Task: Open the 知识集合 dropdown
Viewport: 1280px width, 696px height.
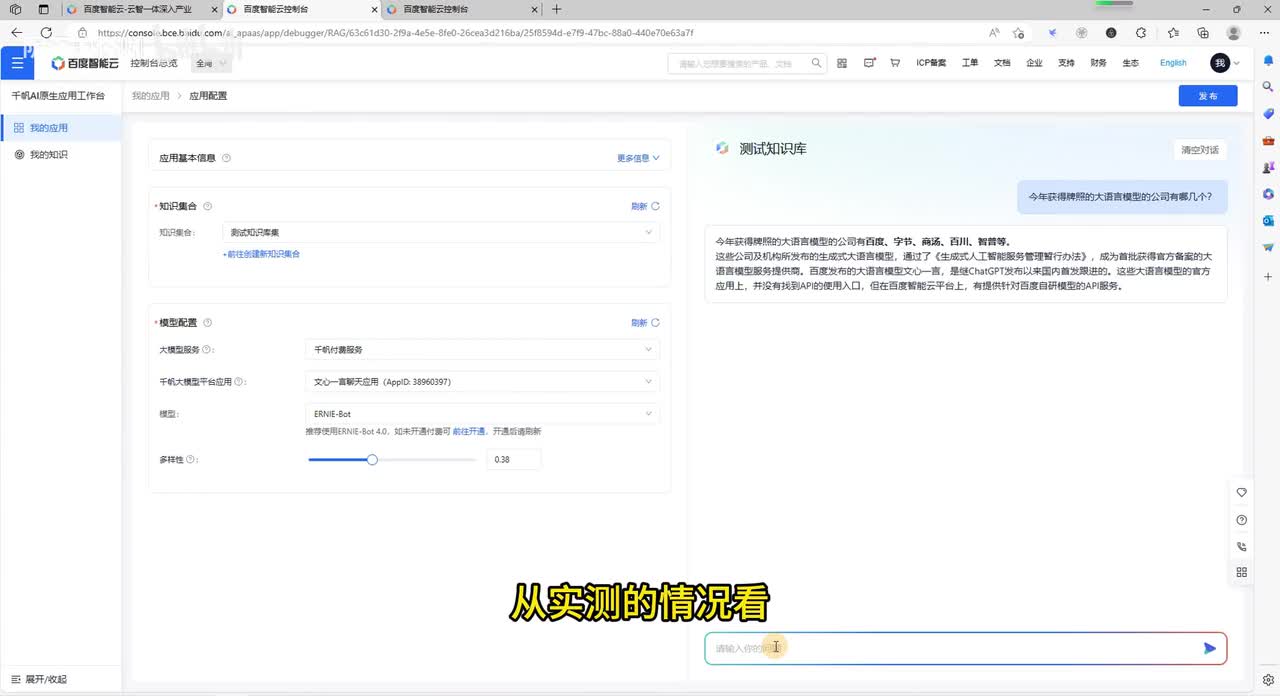Action: pyautogui.click(x=440, y=232)
